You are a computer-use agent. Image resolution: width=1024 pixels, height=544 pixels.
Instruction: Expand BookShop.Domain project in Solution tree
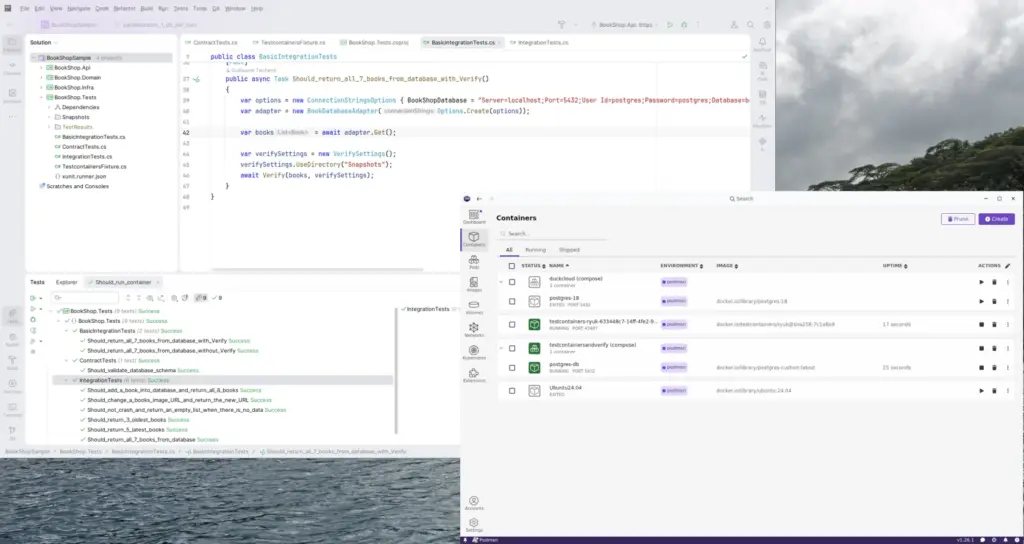[x=41, y=77]
